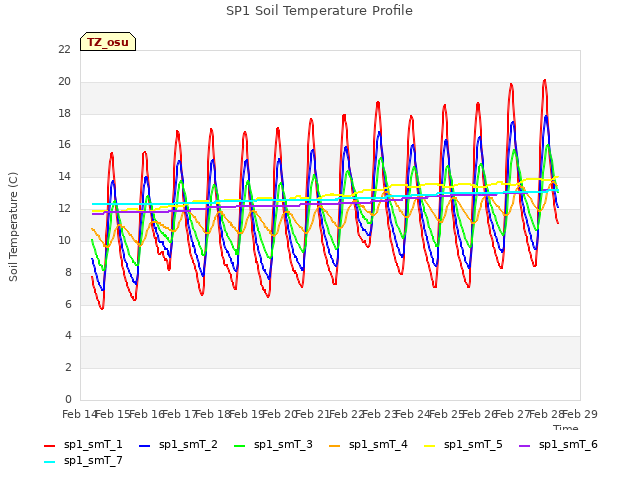Click the red sp1_smT_1 legend swatch
Screen dimensions: 640x480
click(x=49, y=446)
